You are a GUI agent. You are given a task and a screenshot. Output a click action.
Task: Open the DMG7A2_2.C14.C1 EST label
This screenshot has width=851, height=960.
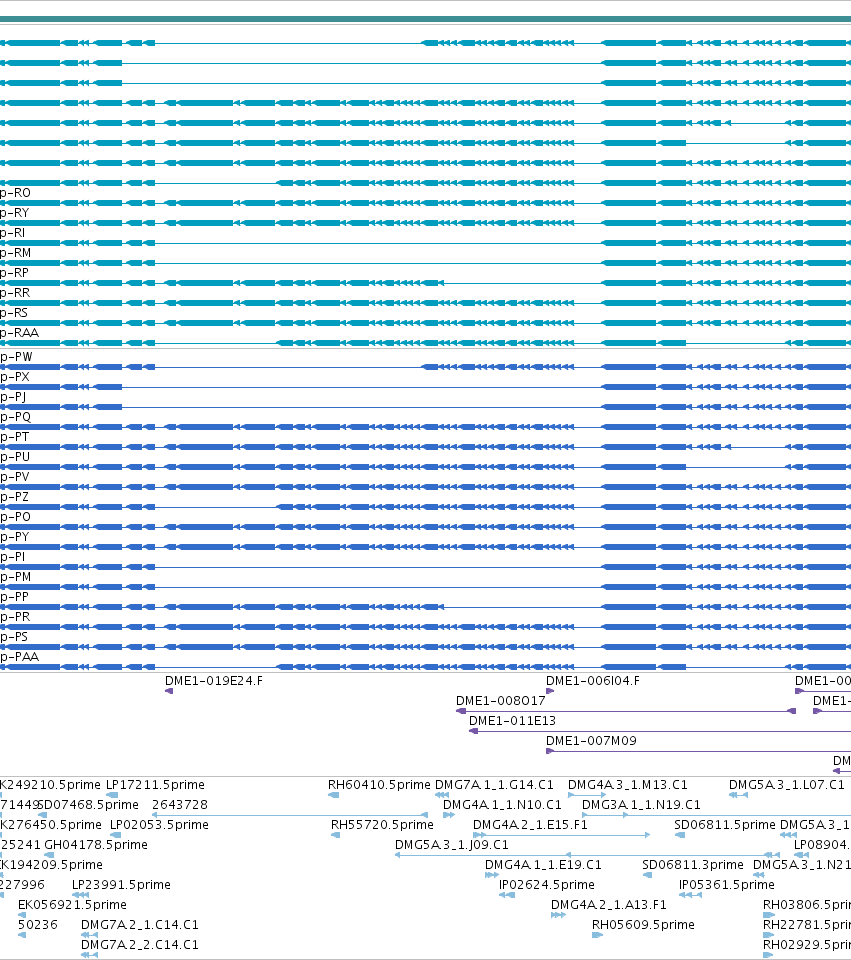click(140, 945)
